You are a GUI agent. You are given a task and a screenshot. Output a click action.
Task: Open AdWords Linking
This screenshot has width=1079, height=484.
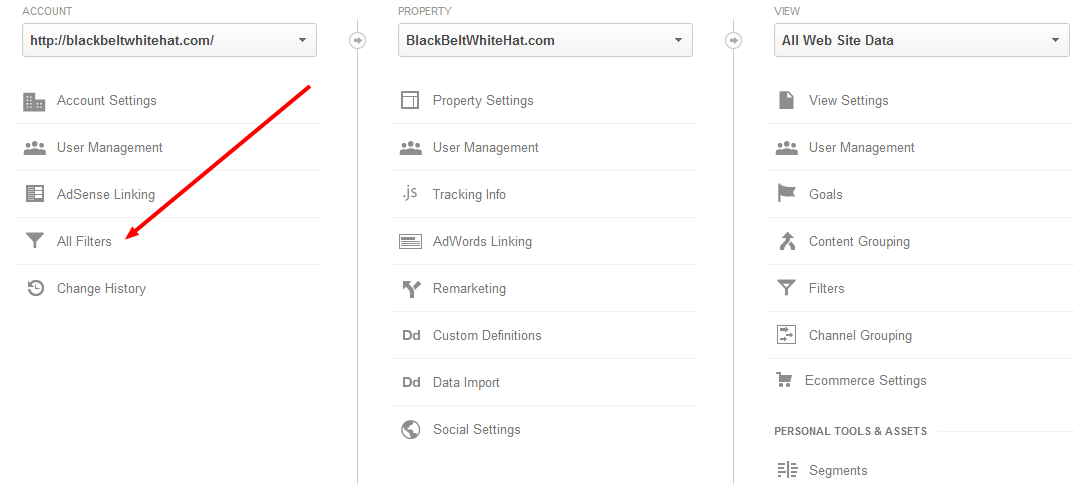point(482,241)
